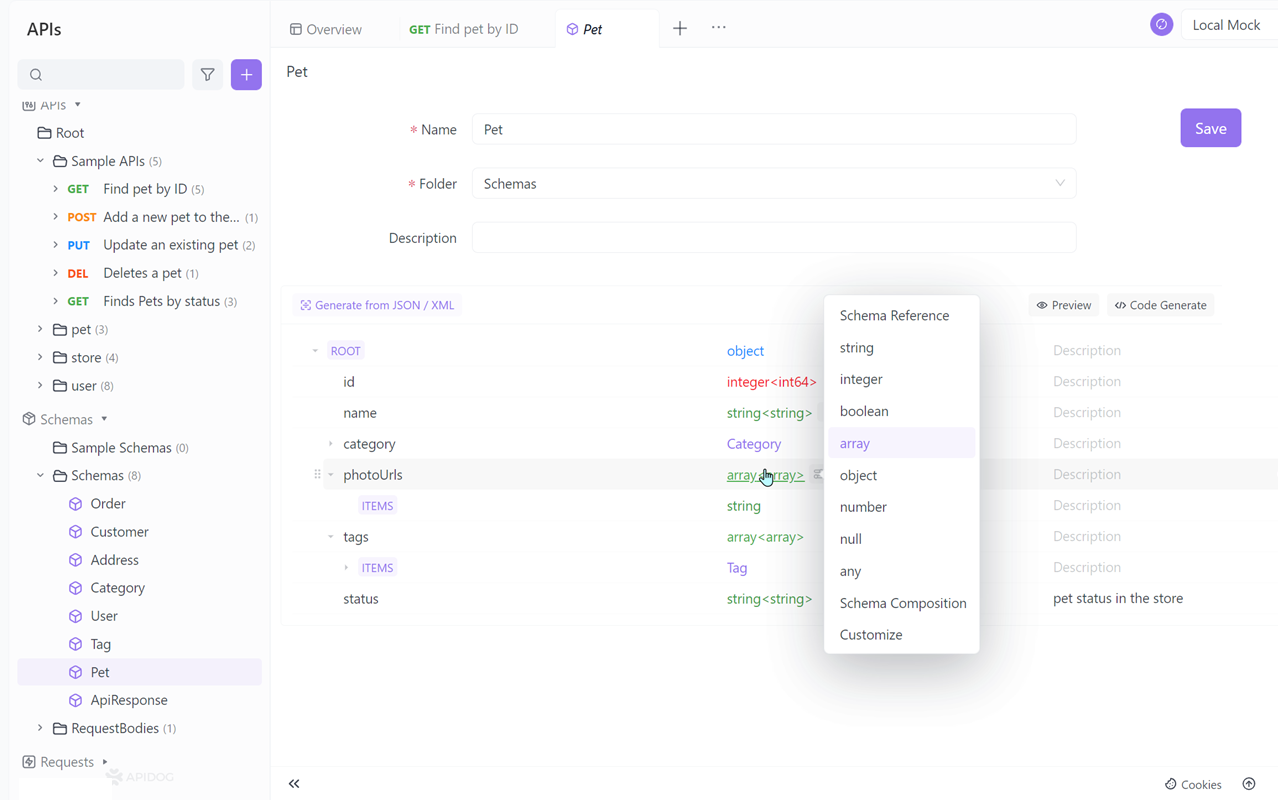Image resolution: width=1280 pixels, height=800 pixels.
Task: Open the Folder dropdown showing Schemas
Action: [774, 184]
